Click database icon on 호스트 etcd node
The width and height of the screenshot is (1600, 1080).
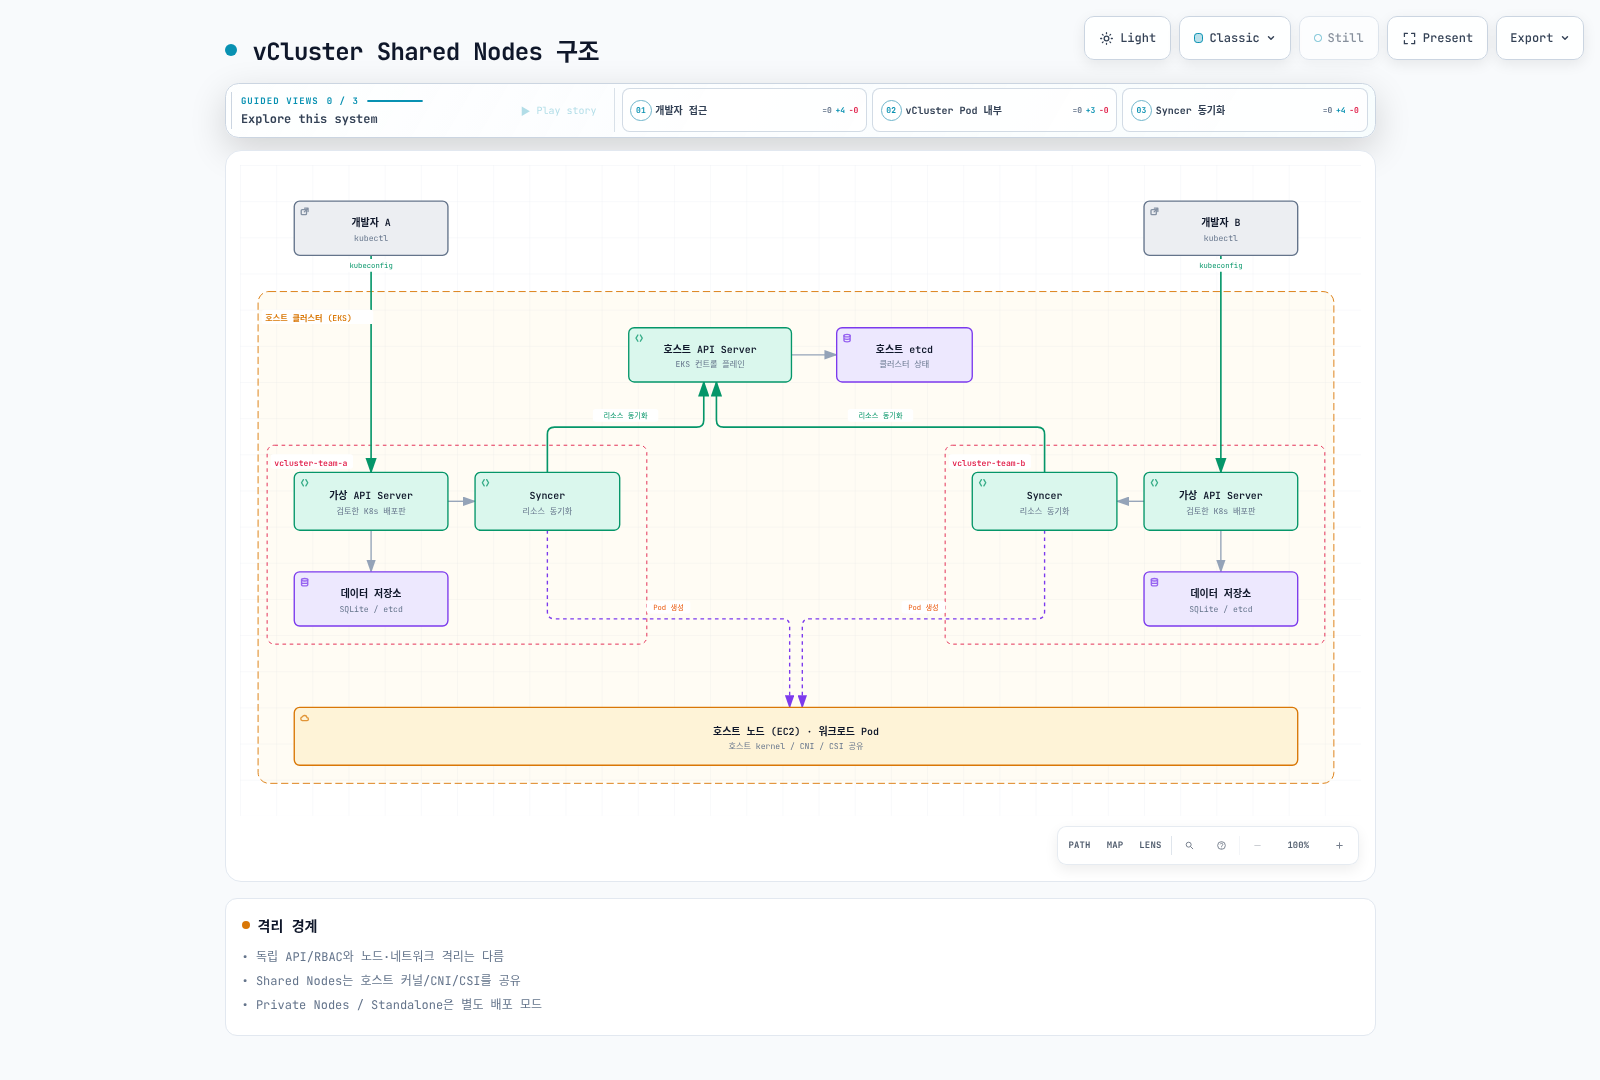pos(847,338)
